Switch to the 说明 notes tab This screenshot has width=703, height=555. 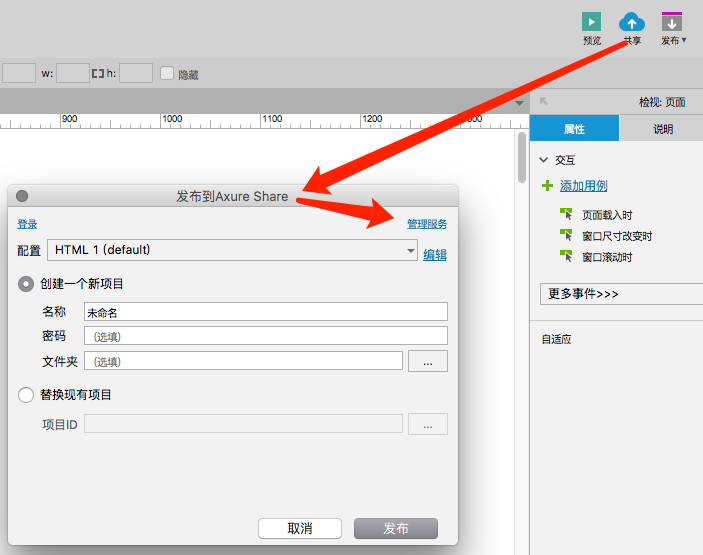(x=662, y=129)
